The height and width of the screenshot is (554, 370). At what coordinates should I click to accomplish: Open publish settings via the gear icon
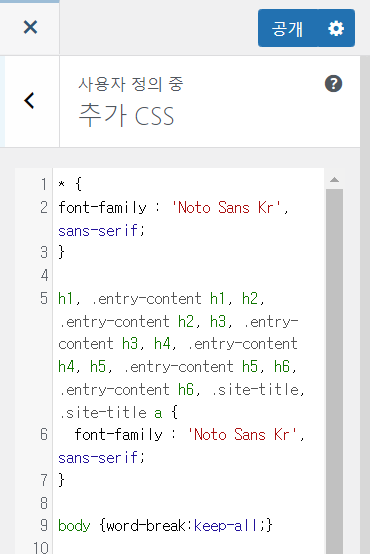tap(336, 28)
